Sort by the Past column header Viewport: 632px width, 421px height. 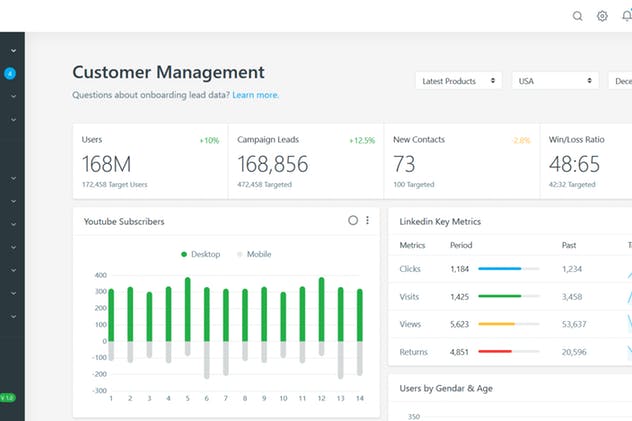tap(569, 245)
